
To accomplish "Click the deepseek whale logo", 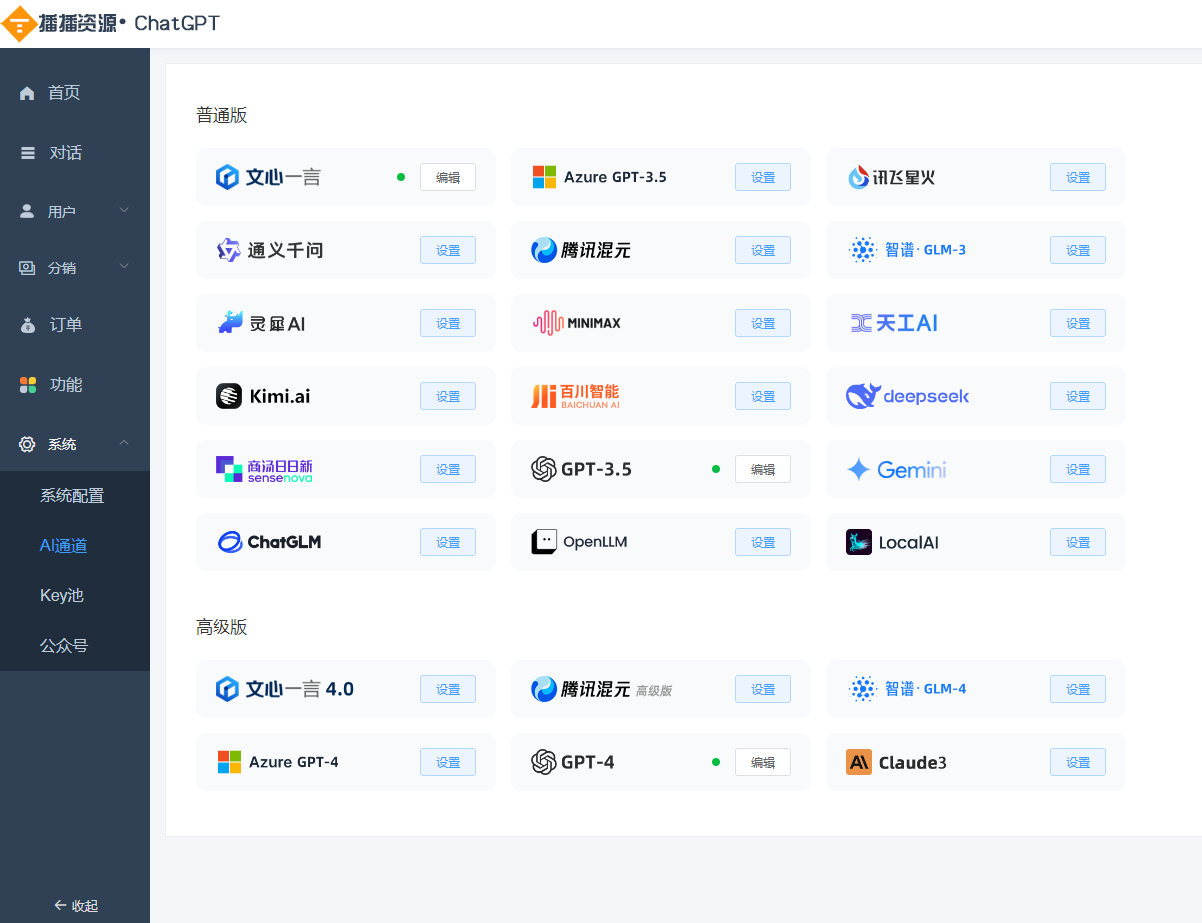I will (861, 396).
